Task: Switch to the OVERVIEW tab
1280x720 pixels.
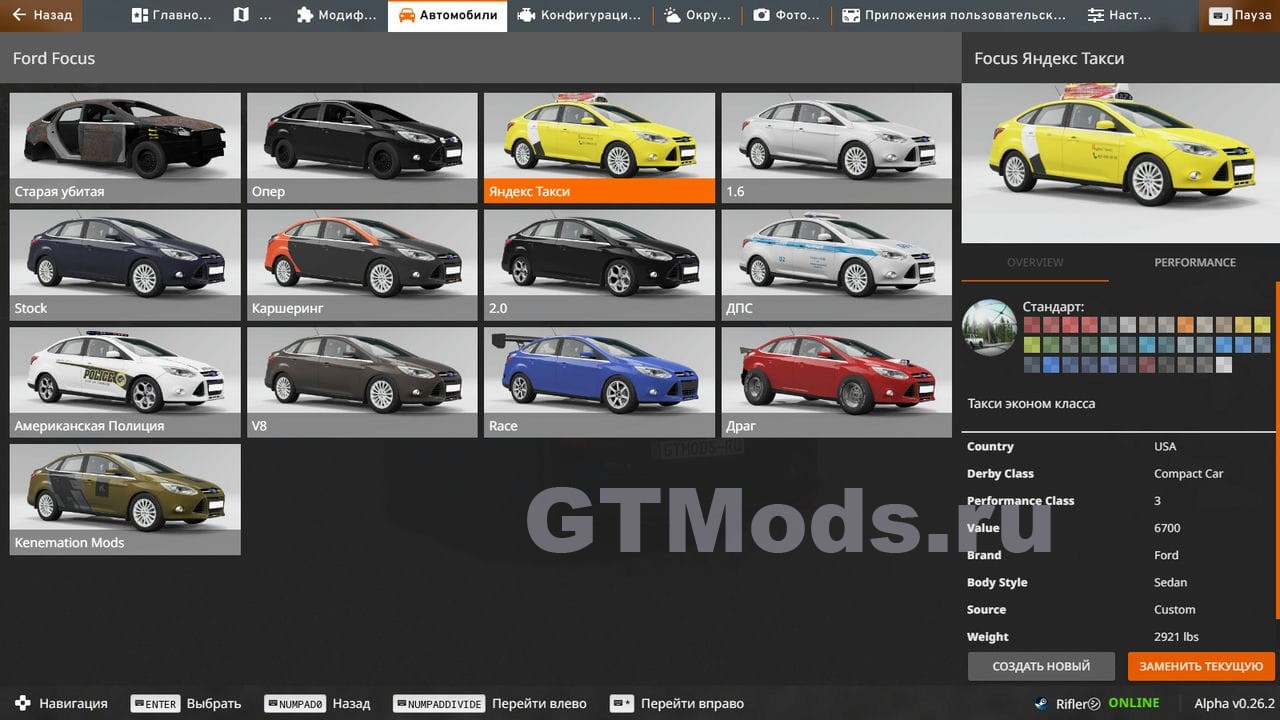Action: pyautogui.click(x=1035, y=262)
